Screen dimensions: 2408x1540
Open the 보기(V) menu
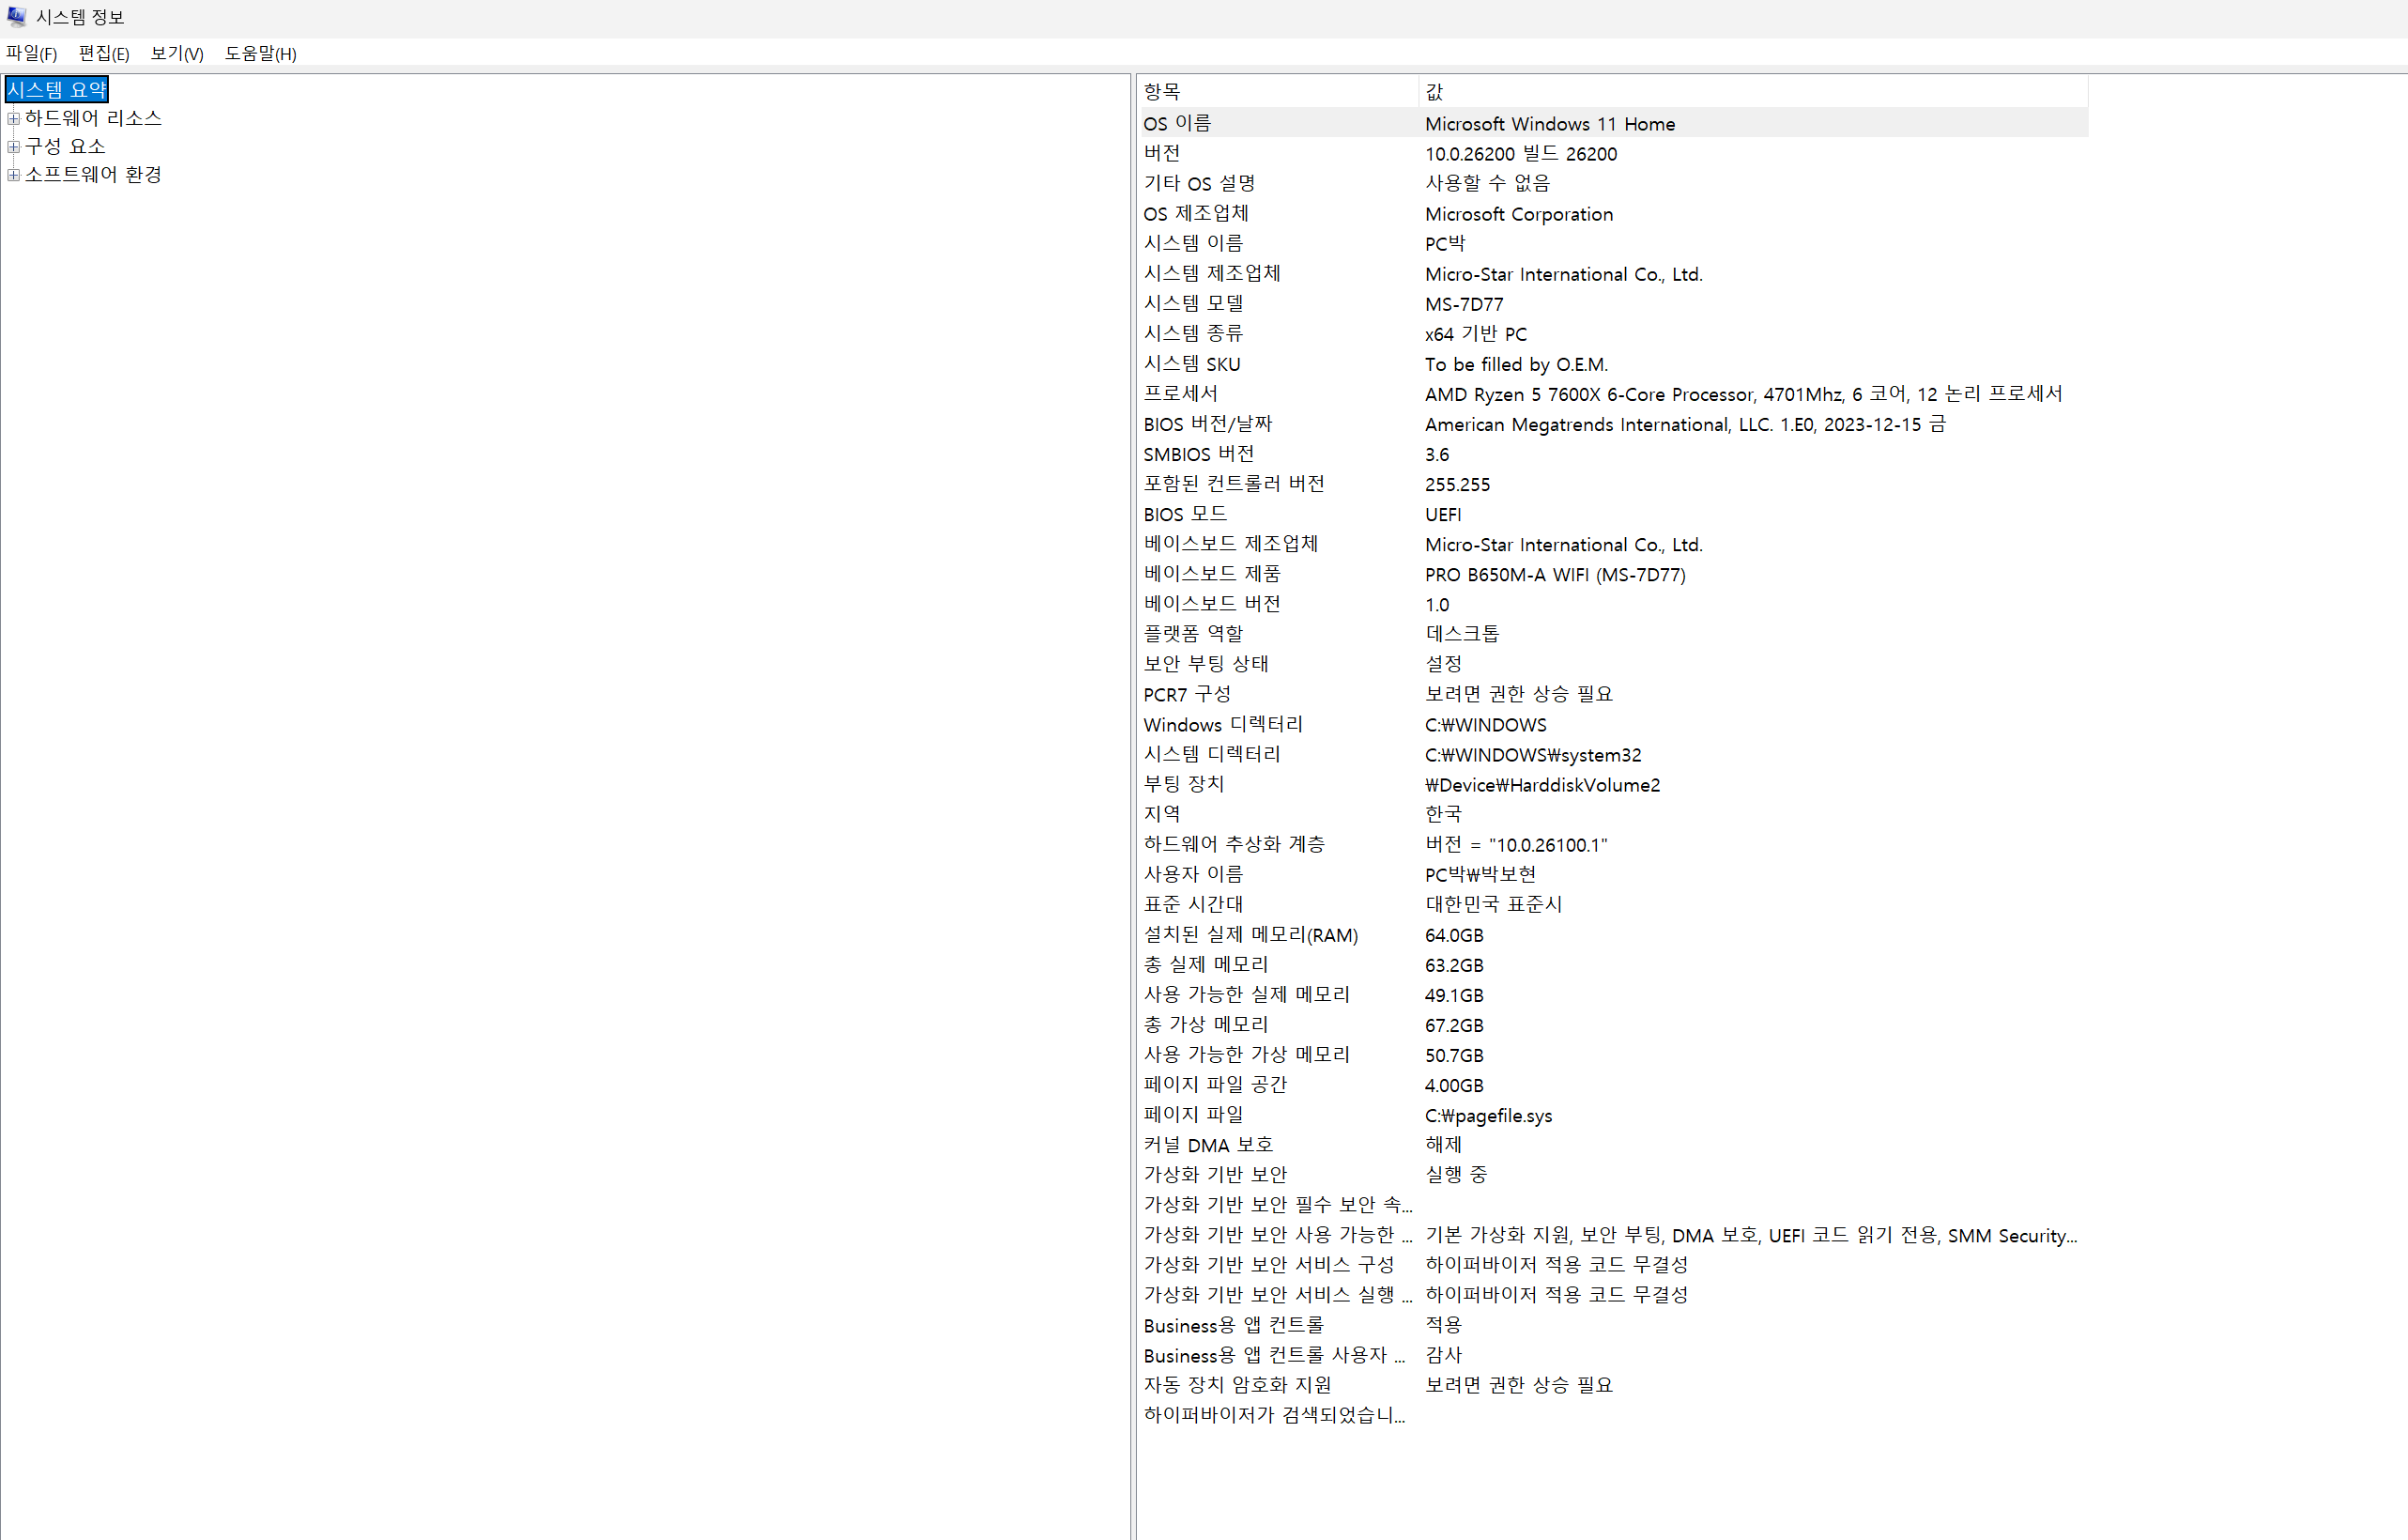click(177, 54)
